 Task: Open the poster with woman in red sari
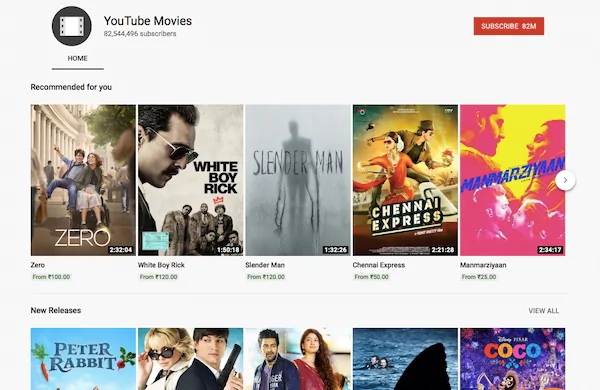click(298, 359)
